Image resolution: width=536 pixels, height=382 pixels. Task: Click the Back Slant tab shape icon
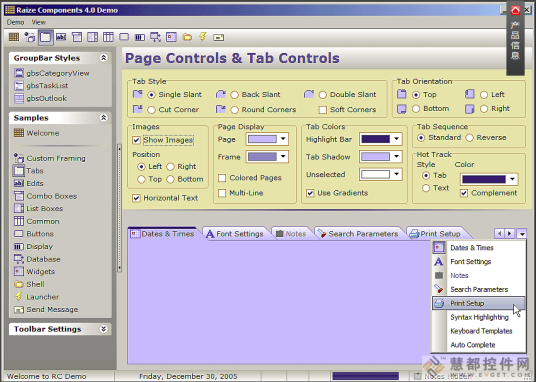click(221, 94)
